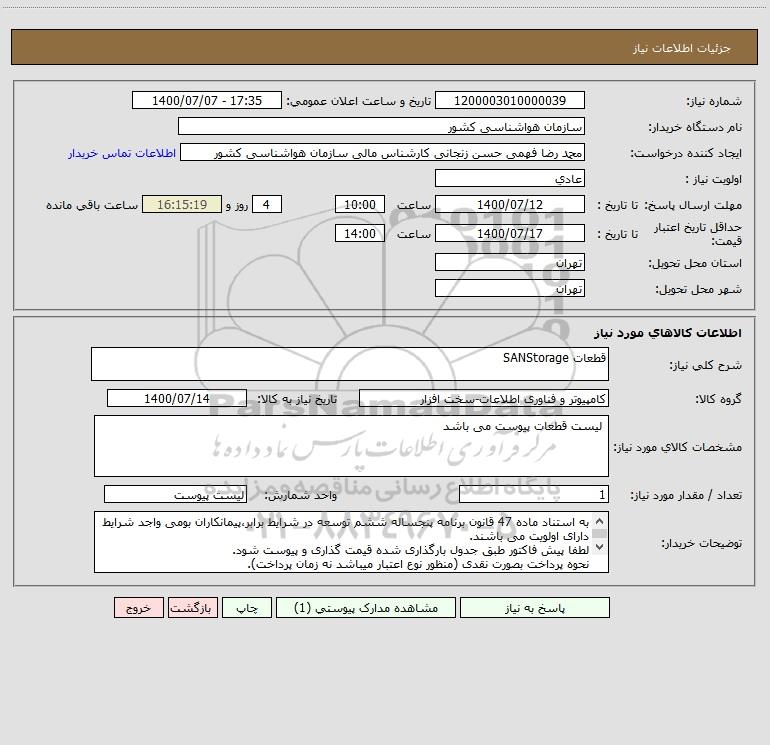Click the پاسخ به نیاز button

pos(535,607)
